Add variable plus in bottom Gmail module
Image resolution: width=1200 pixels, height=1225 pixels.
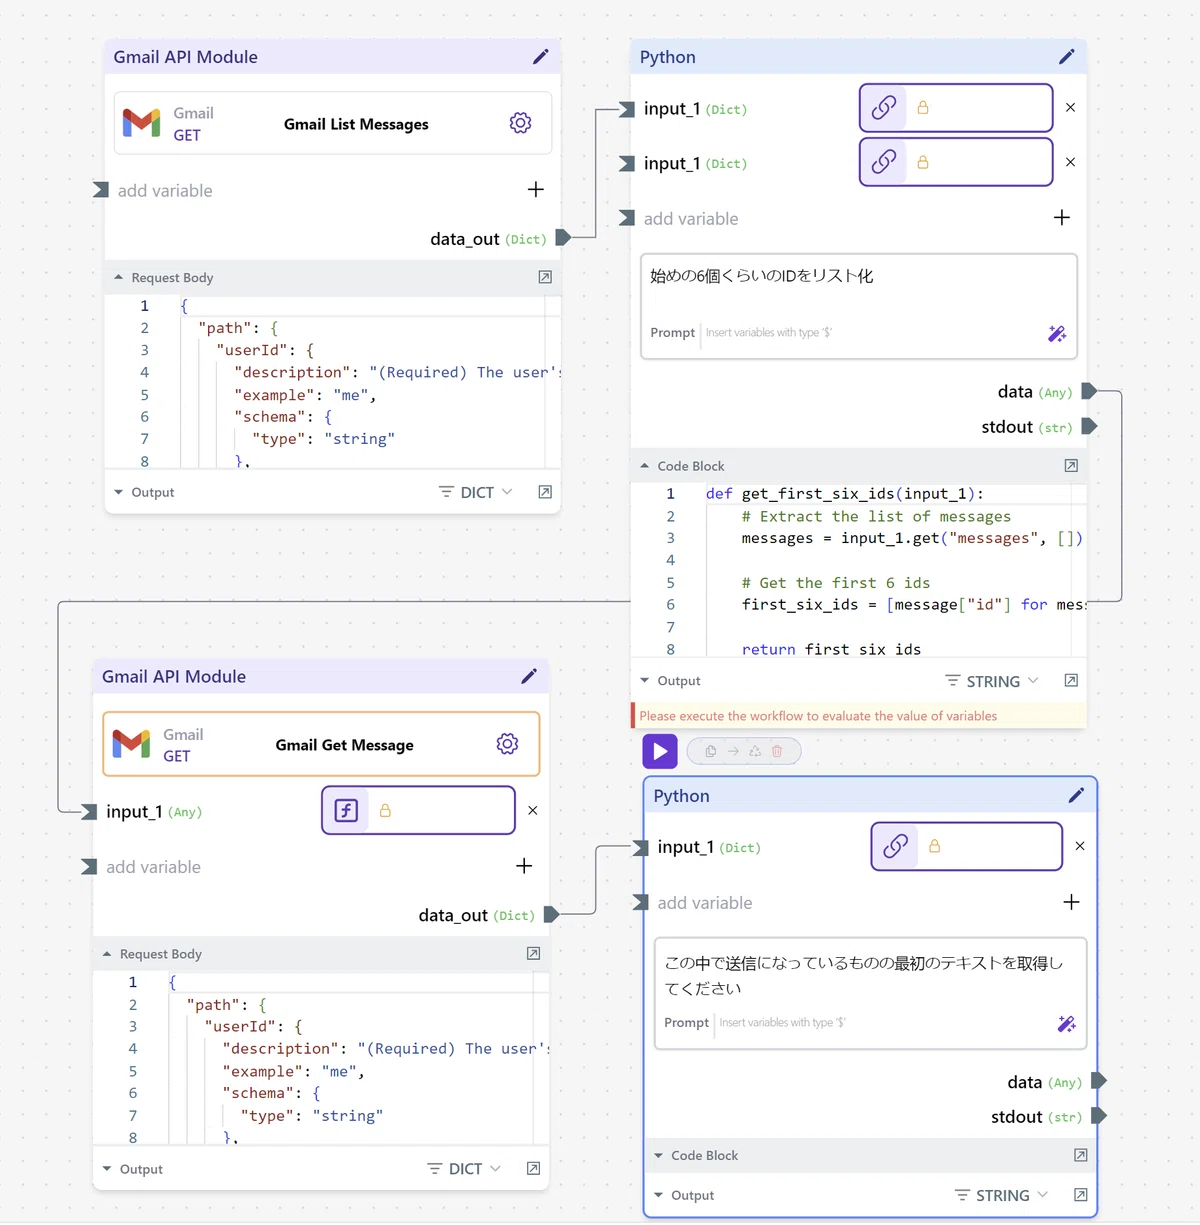coord(524,866)
